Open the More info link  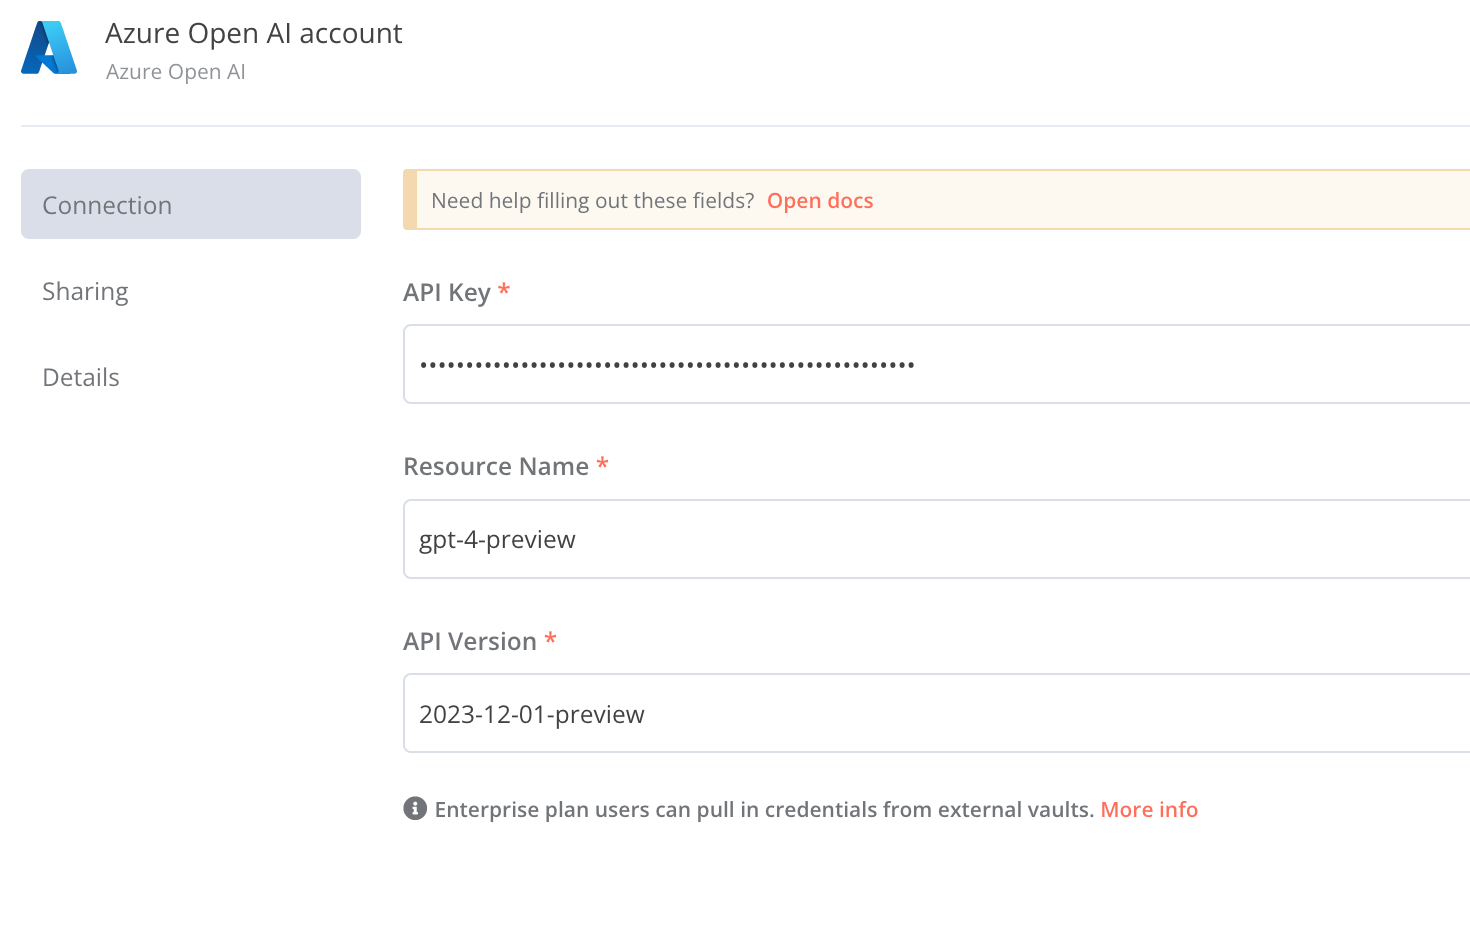(x=1149, y=809)
